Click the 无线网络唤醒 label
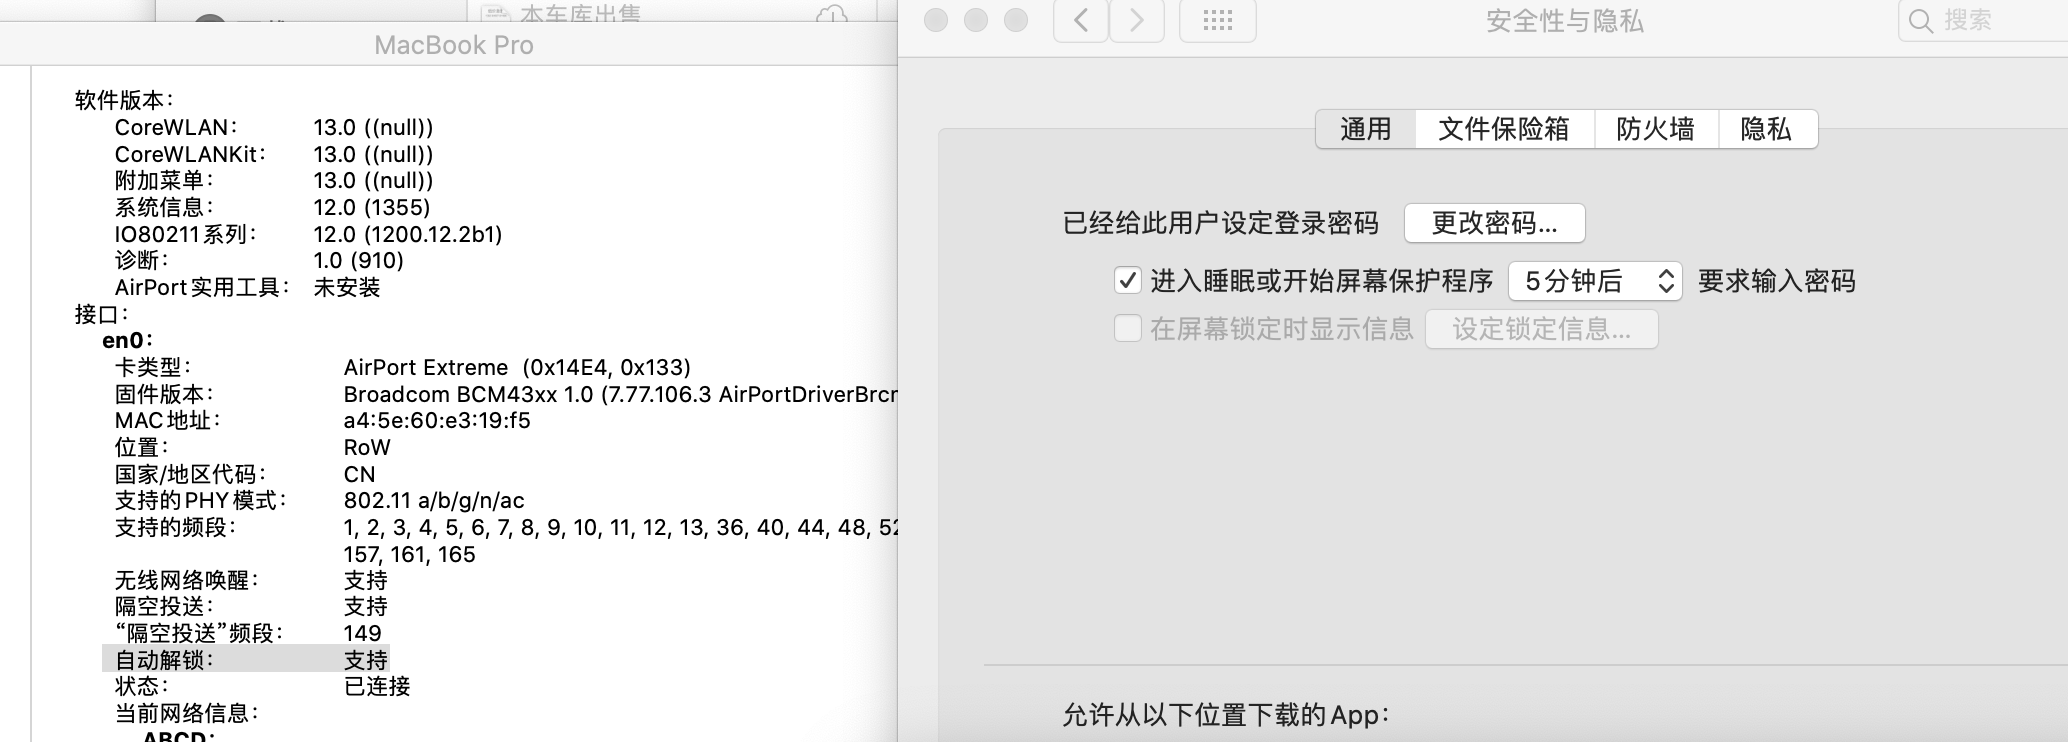The image size is (2068, 742). [186, 581]
